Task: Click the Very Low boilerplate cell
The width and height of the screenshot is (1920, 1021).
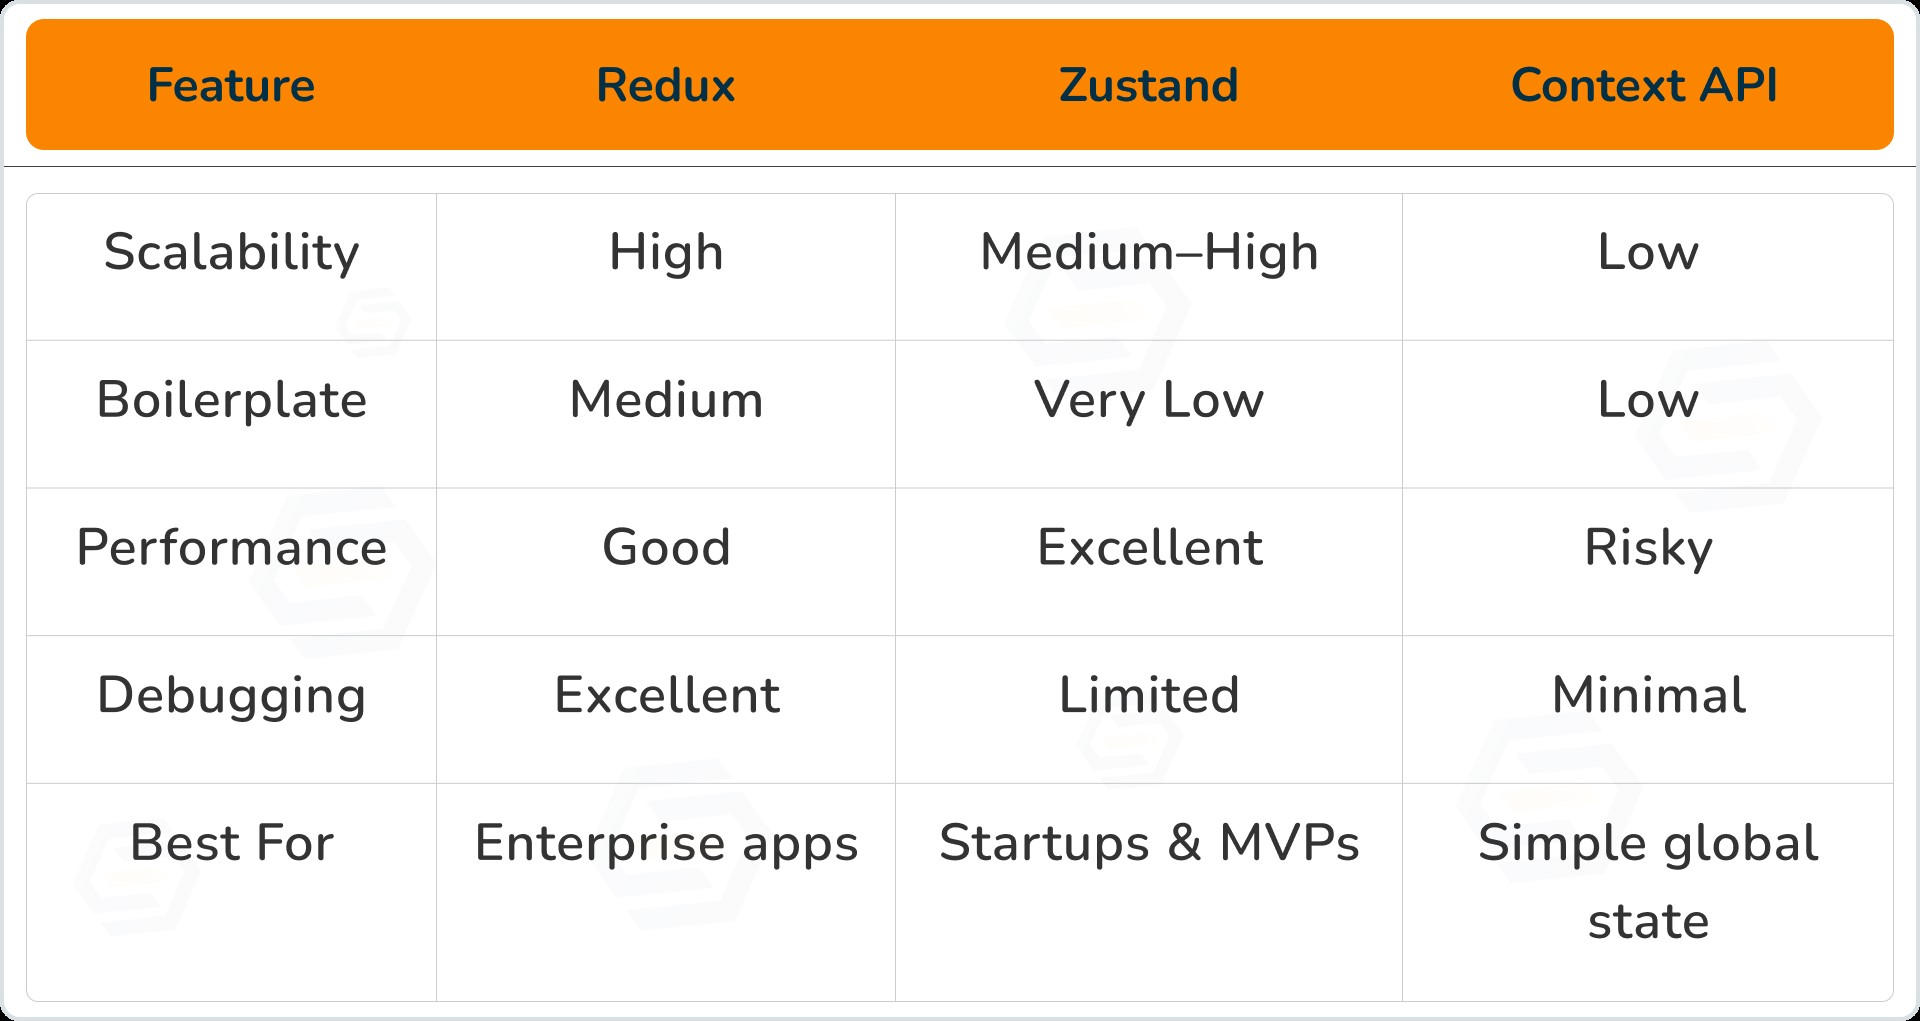Action: (1148, 400)
